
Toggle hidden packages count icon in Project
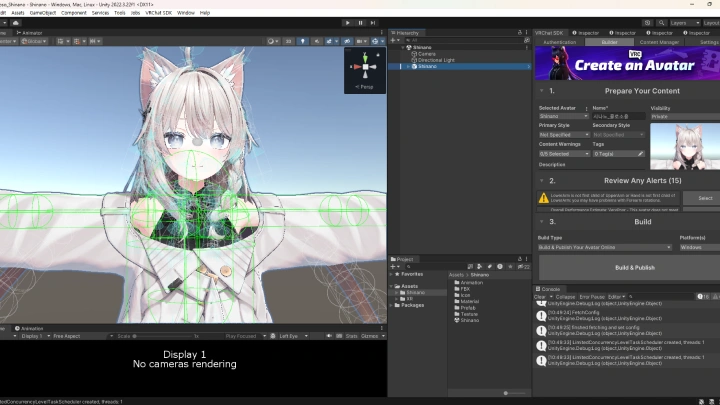[x=523, y=267]
